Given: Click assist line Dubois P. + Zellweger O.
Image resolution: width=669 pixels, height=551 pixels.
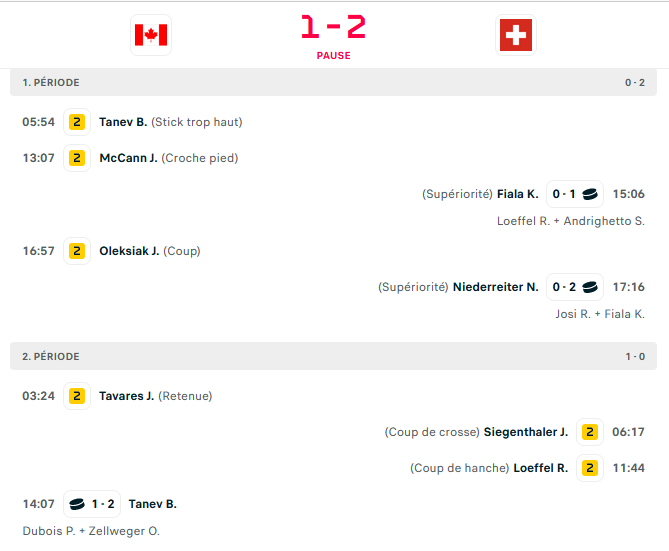Looking at the screenshot, I should tap(91, 531).
